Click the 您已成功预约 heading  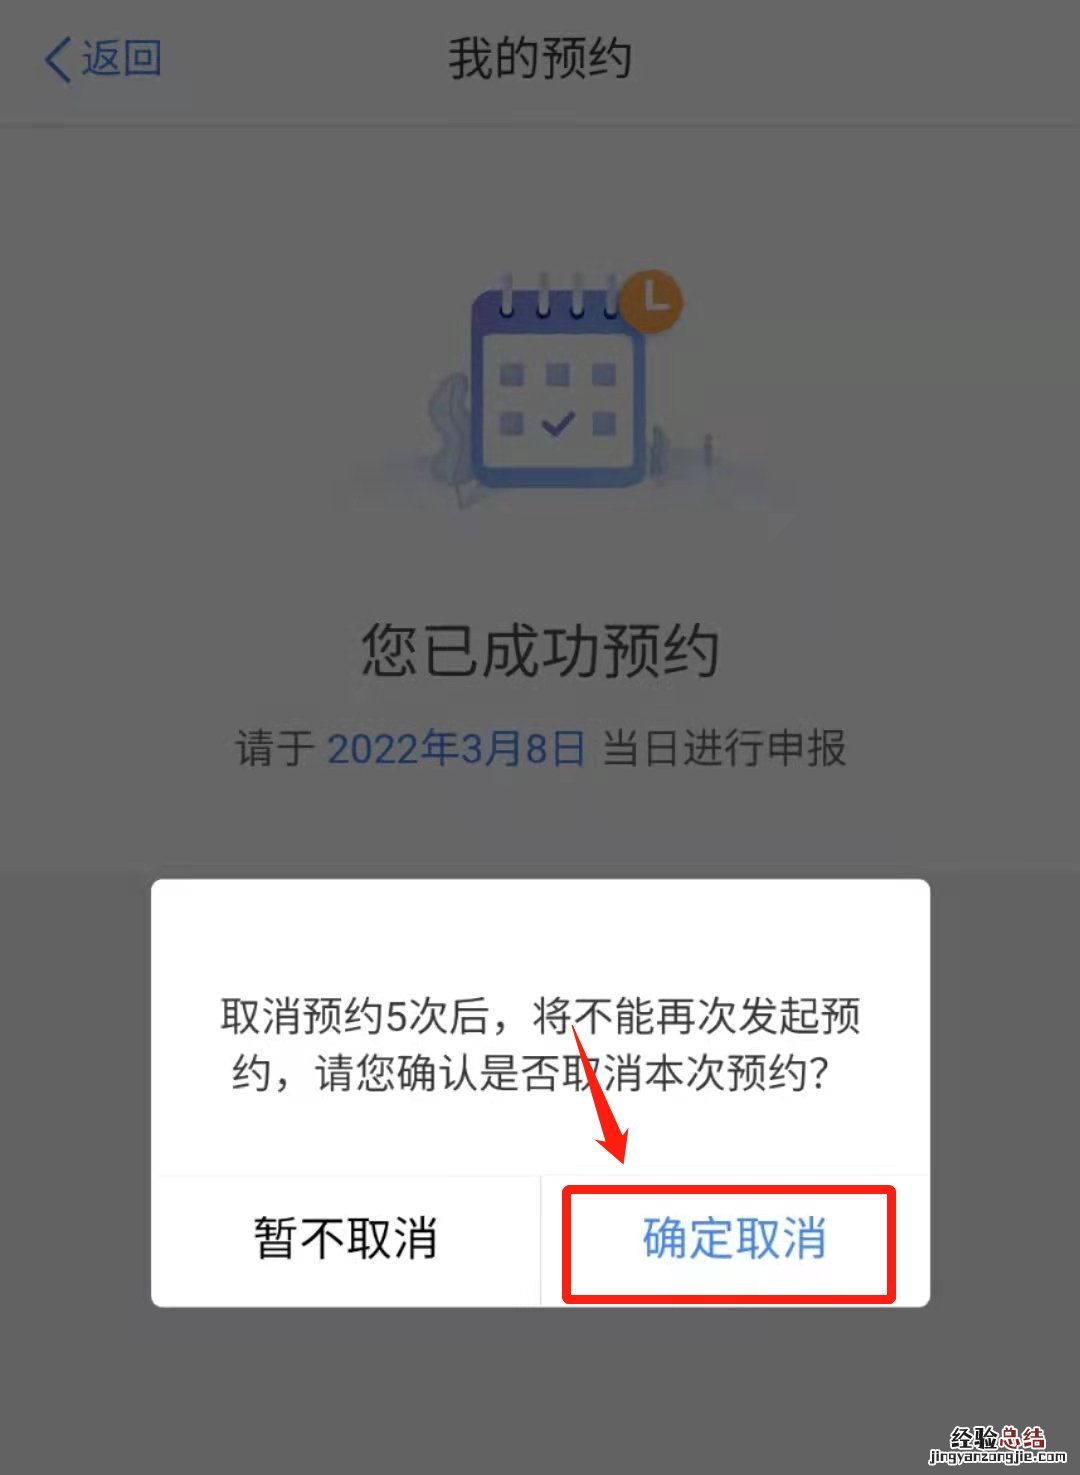click(540, 650)
